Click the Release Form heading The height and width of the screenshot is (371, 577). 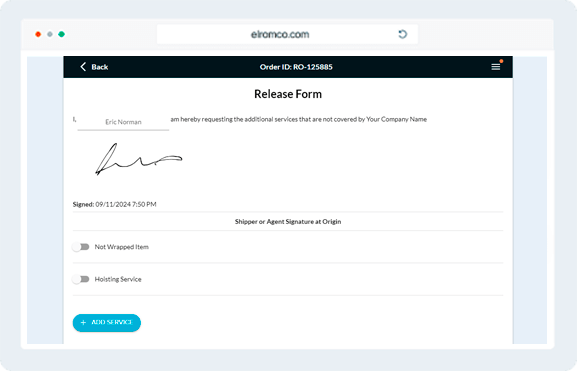point(288,94)
